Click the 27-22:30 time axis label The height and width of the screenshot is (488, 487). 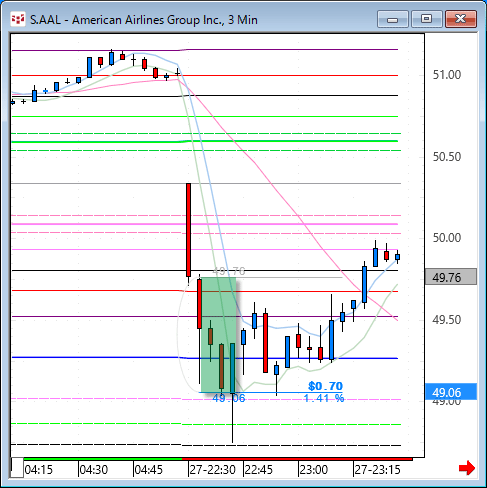(212, 470)
